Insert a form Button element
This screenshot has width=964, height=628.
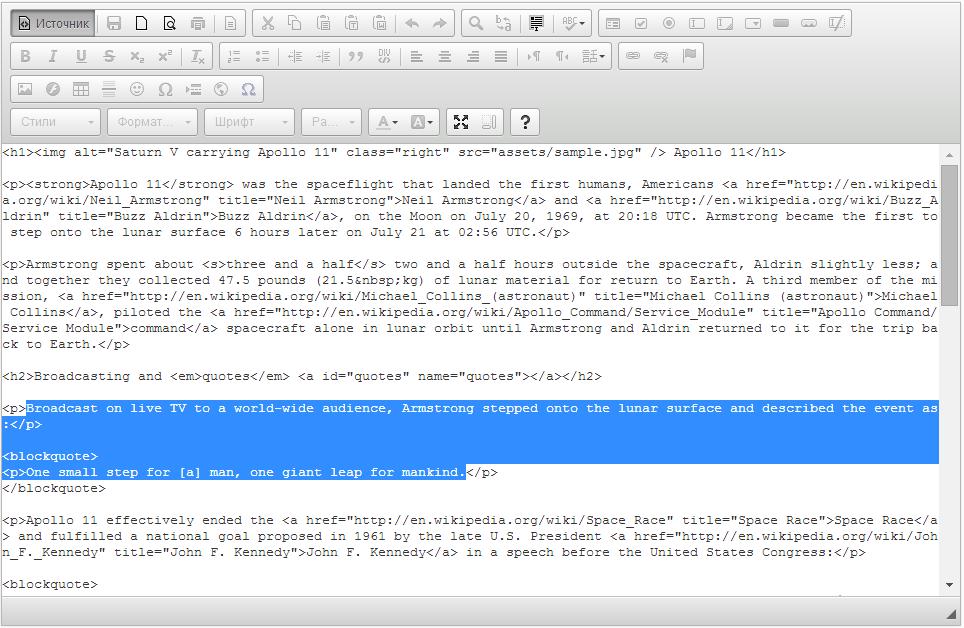[x=781, y=23]
